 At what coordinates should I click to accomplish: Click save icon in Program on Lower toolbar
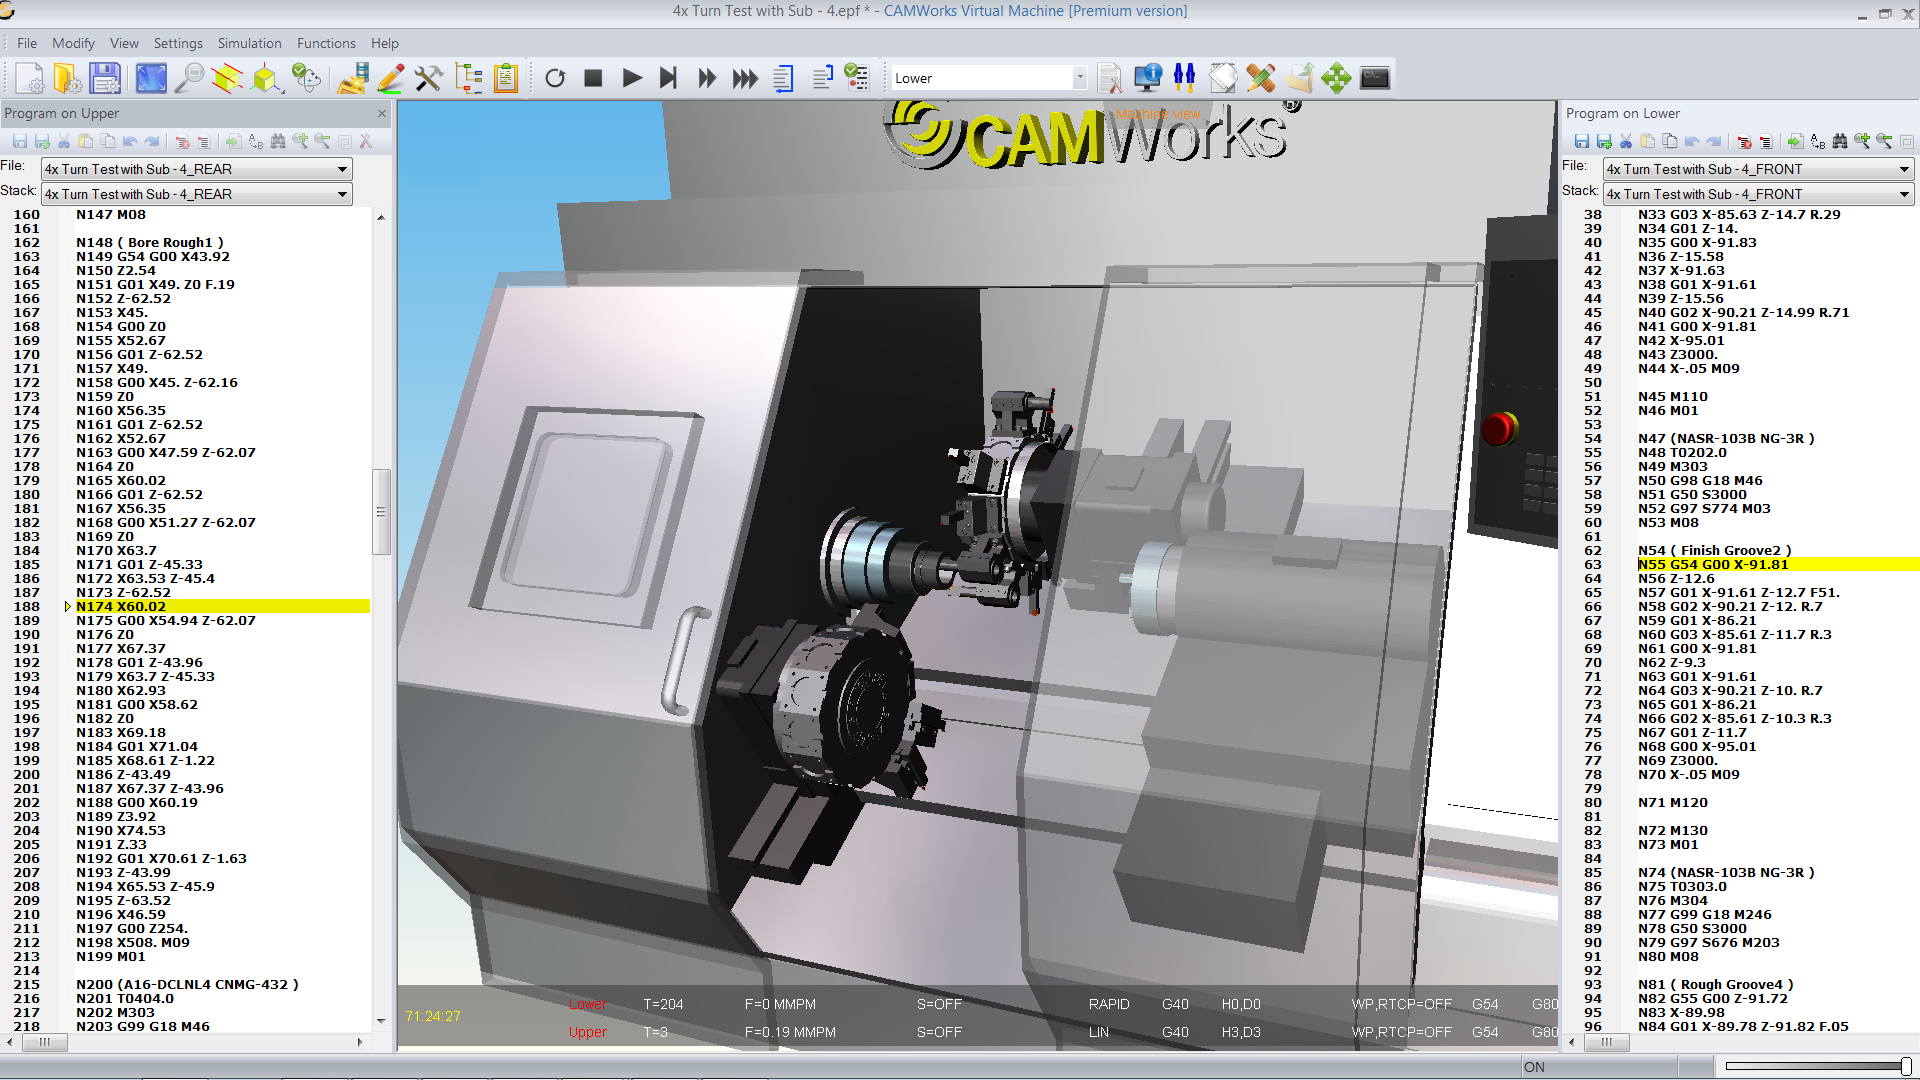click(x=1582, y=142)
